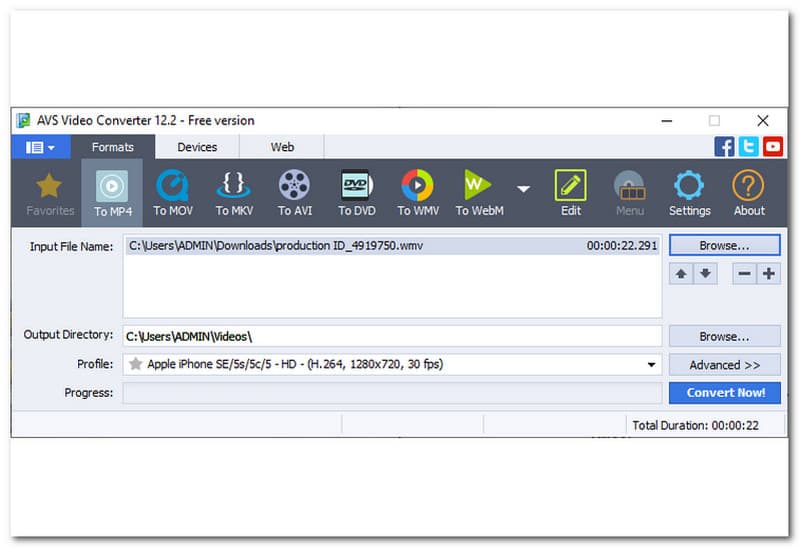Browse for the output directory
The height and width of the screenshot is (548, 800).
point(724,337)
